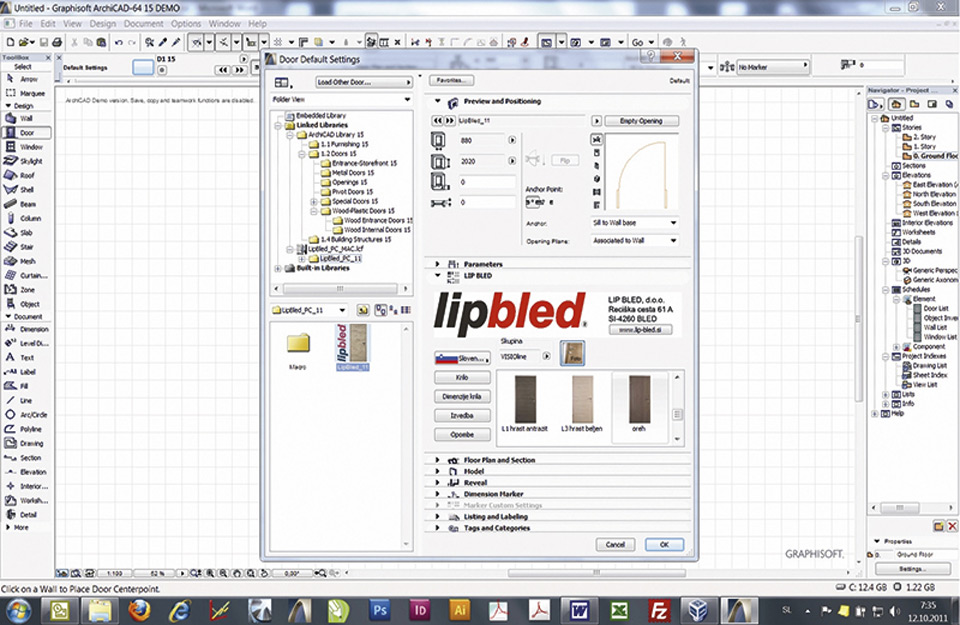Click the door width field showing 880
The image size is (960, 625).
(482, 140)
